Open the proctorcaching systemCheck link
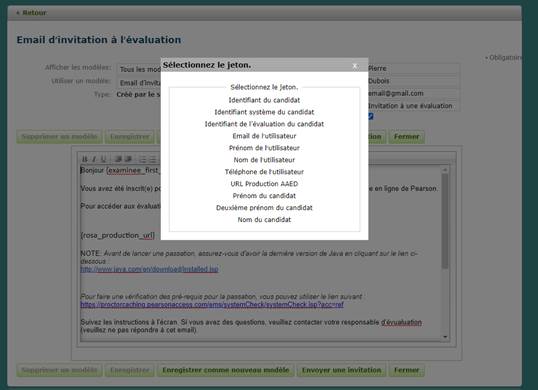This screenshot has width=538, height=390. point(212,305)
